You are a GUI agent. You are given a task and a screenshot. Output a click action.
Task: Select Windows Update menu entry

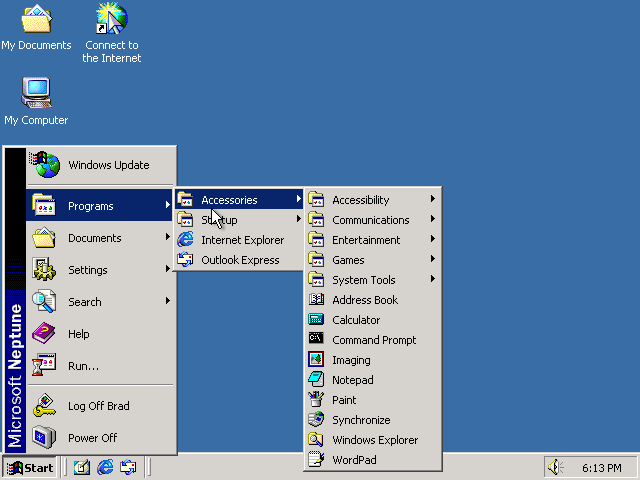tap(101, 165)
